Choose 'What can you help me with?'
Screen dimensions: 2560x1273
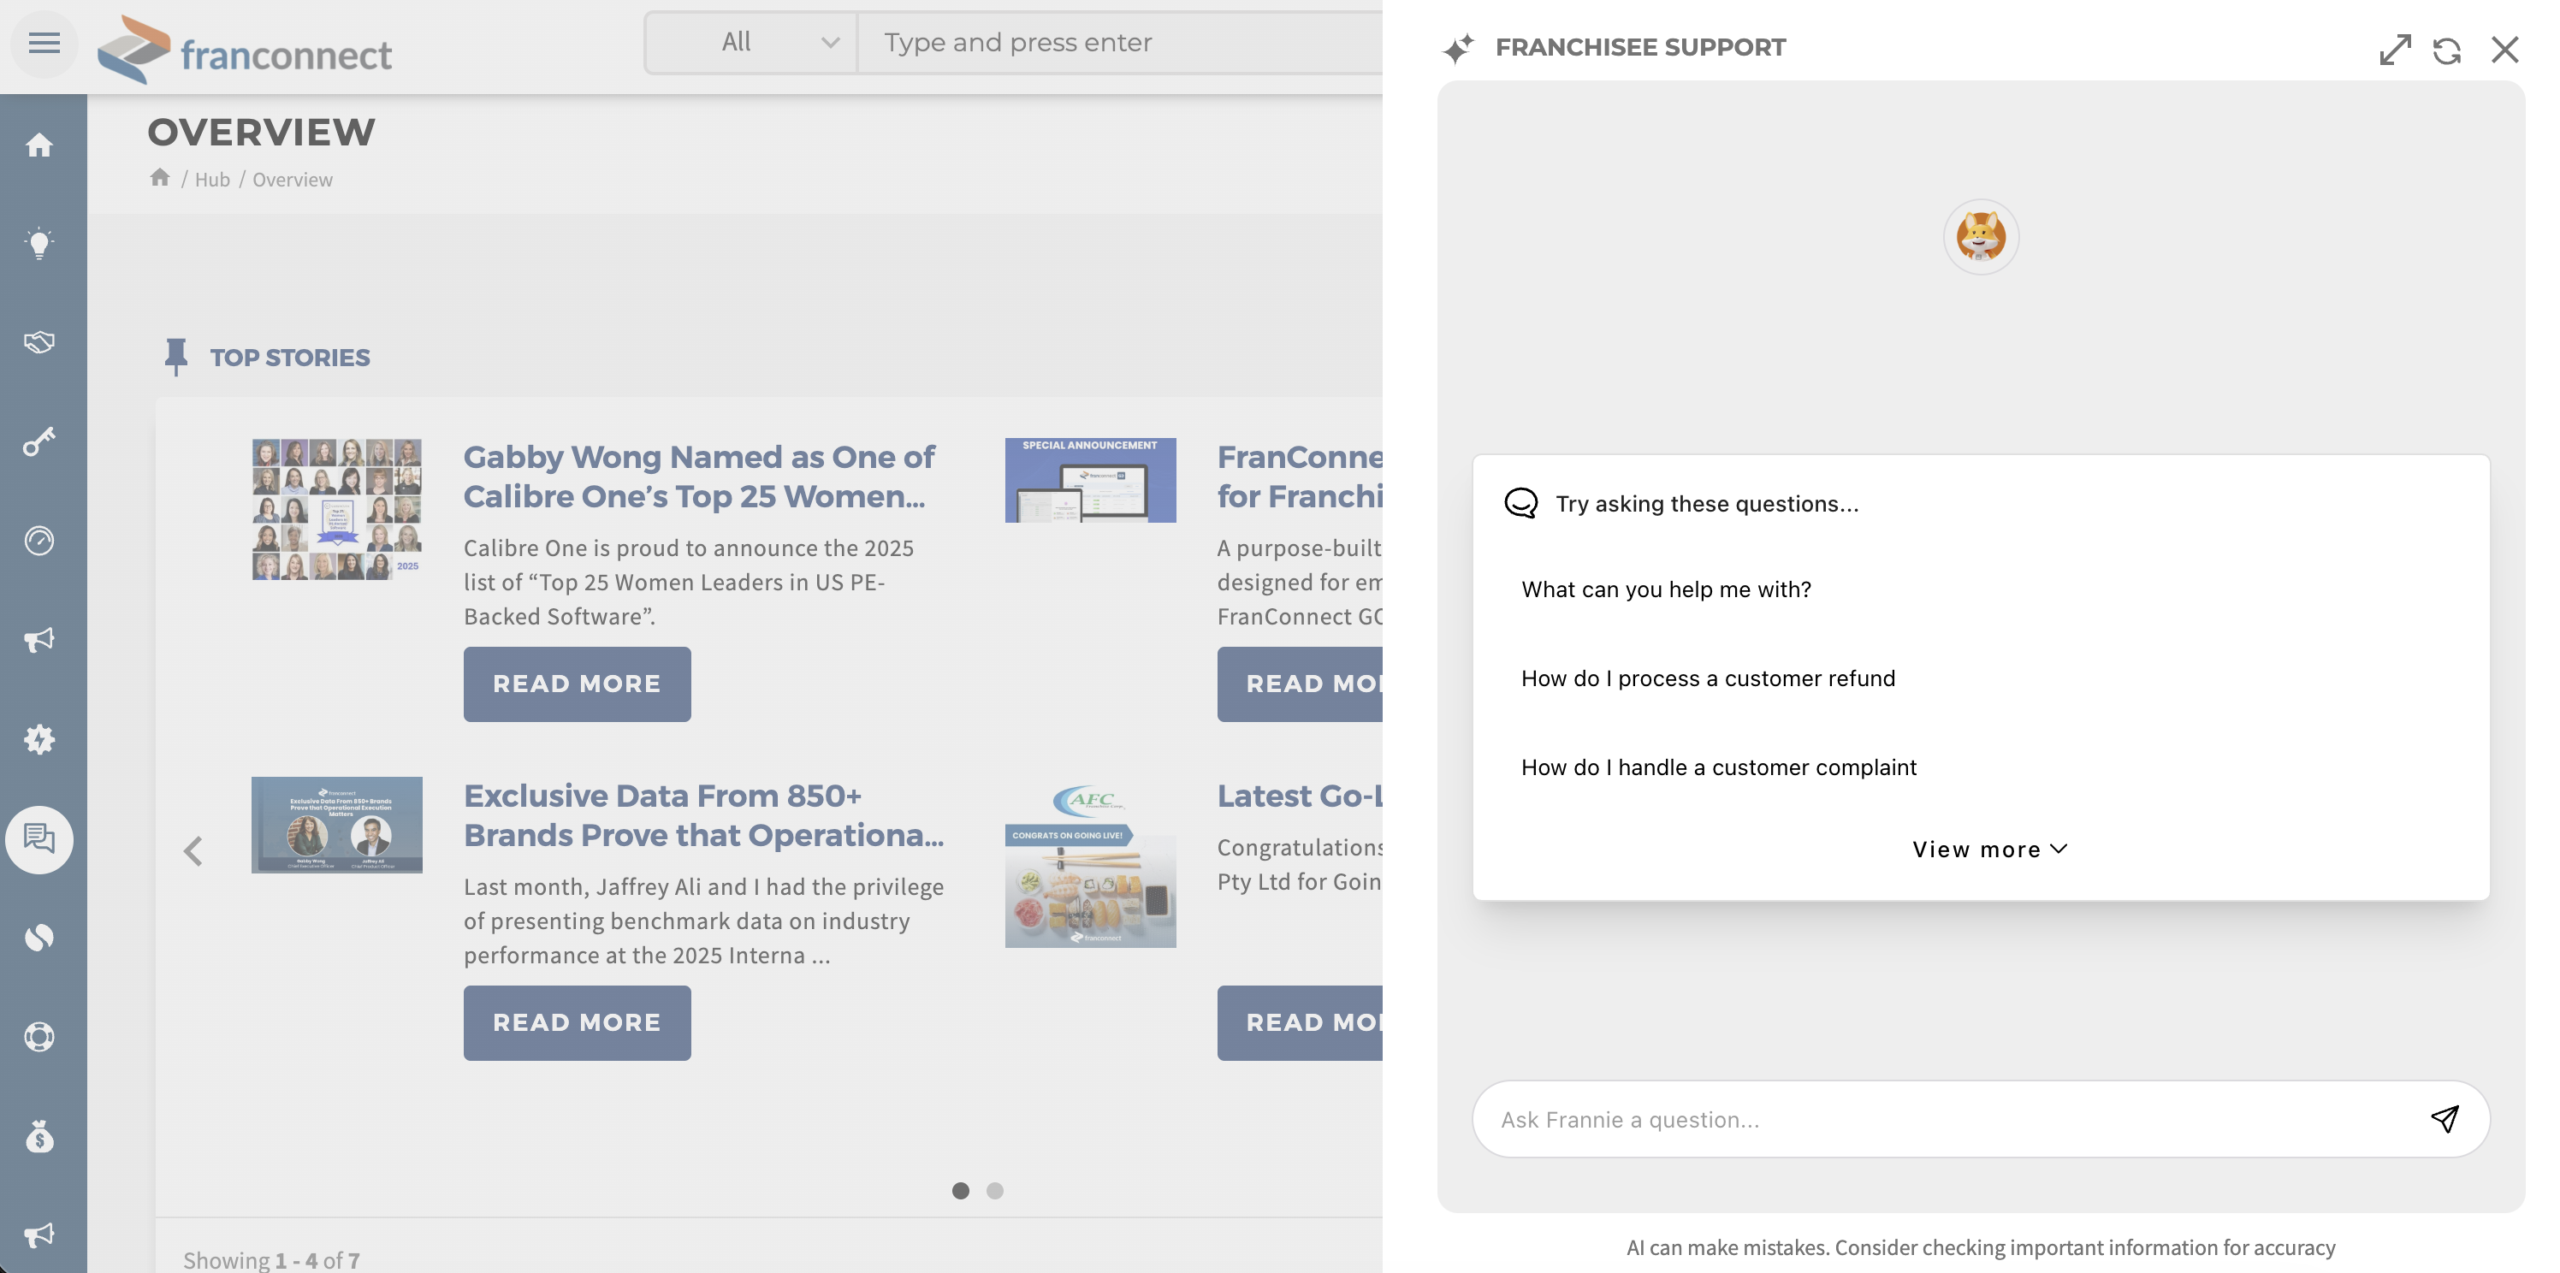pos(1666,589)
